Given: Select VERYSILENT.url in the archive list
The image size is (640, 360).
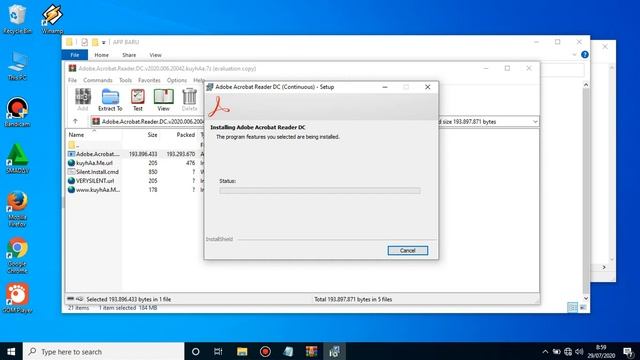Looking at the screenshot, I should (135, 181).
